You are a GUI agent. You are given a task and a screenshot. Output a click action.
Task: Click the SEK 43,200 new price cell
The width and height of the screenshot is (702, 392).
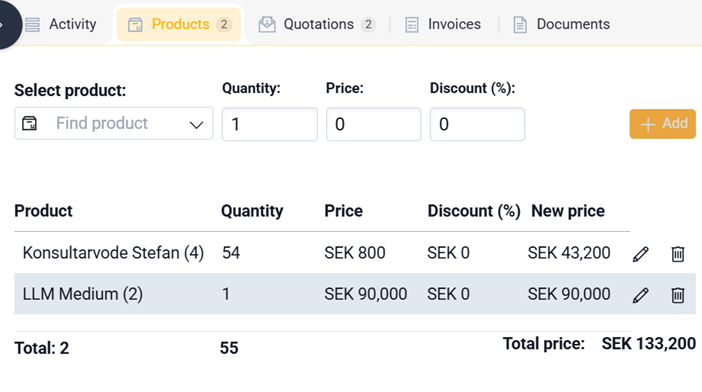[569, 253]
